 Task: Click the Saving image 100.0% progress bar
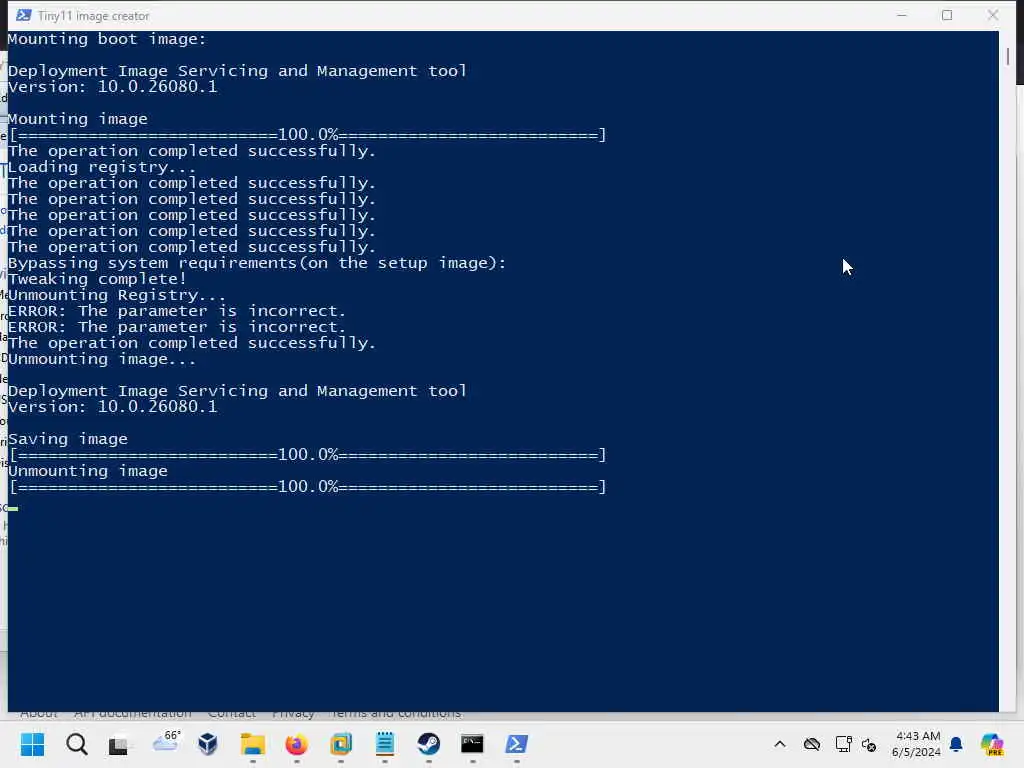(x=308, y=455)
